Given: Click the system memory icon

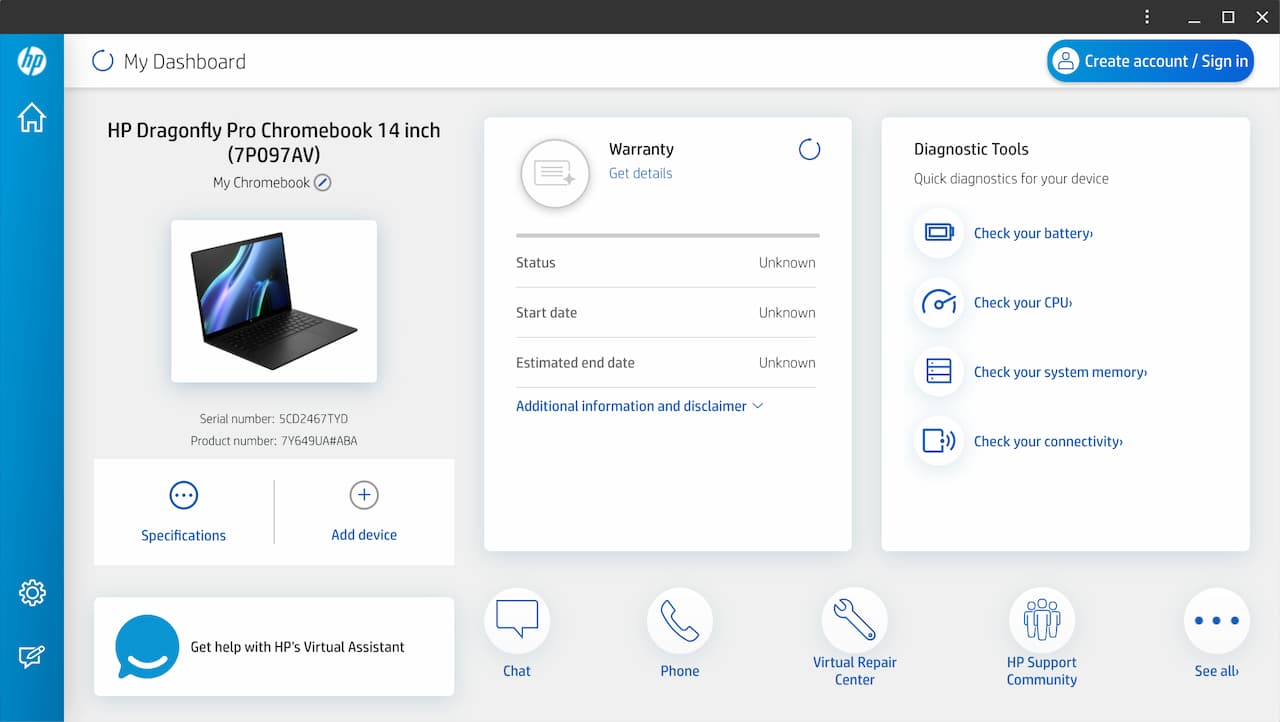Looking at the screenshot, I should [x=939, y=372].
